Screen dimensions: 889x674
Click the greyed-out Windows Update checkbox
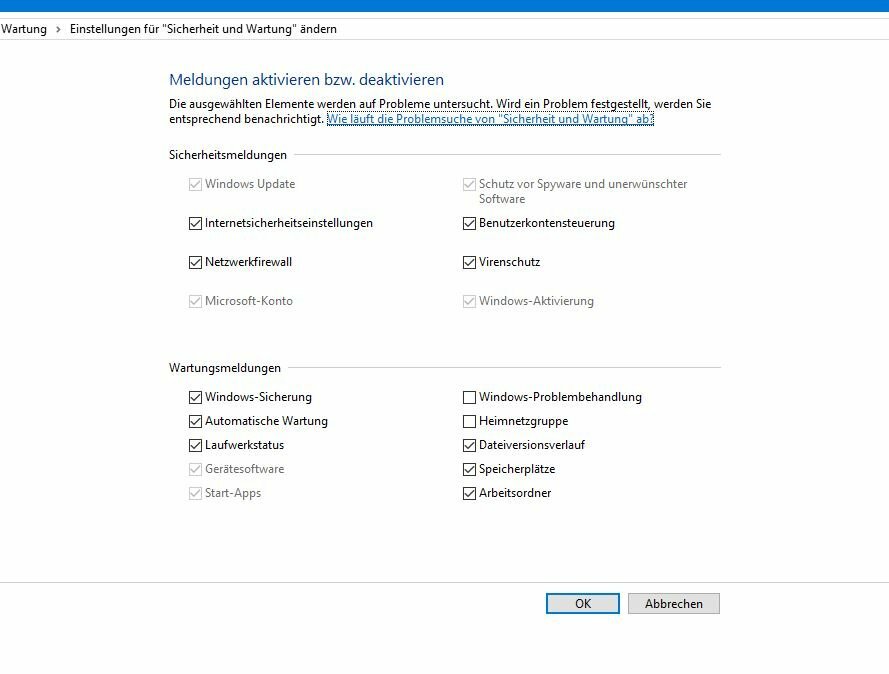point(195,184)
